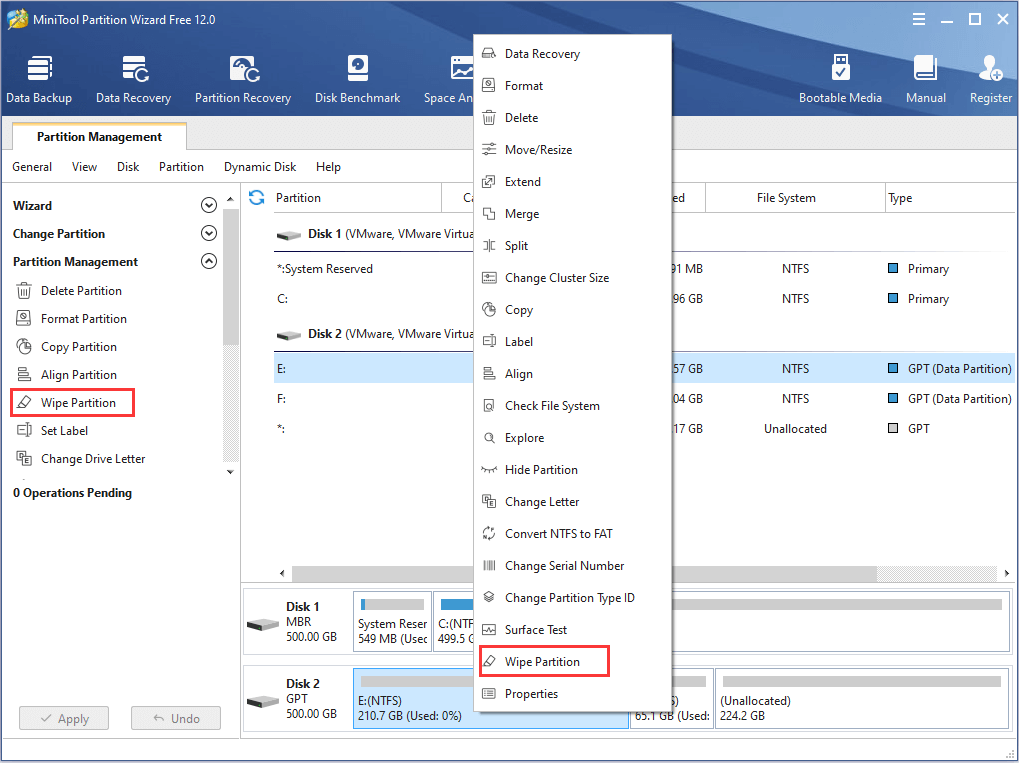Open the Disk menu
The height and width of the screenshot is (763, 1019).
point(128,167)
